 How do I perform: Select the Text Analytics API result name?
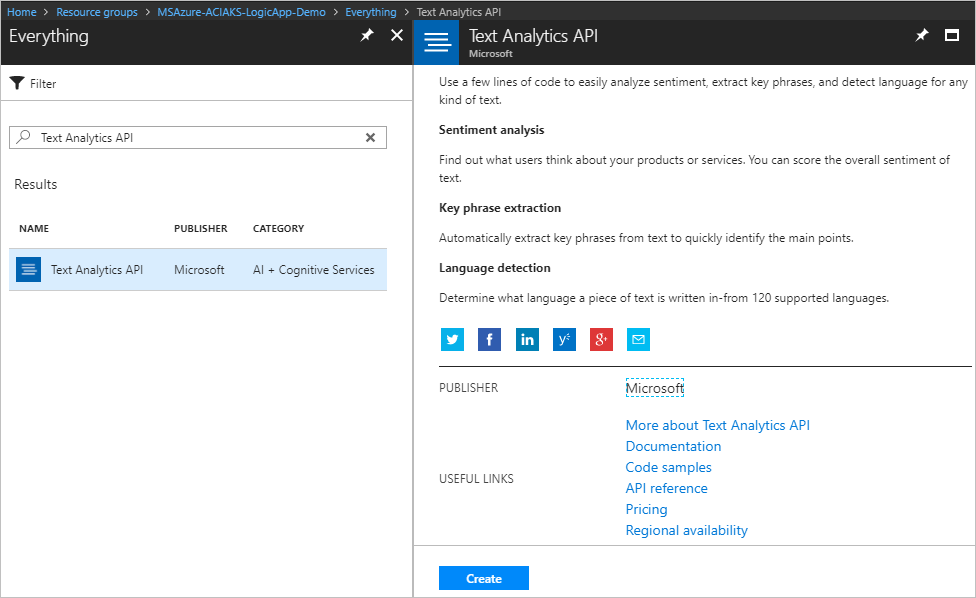97,269
